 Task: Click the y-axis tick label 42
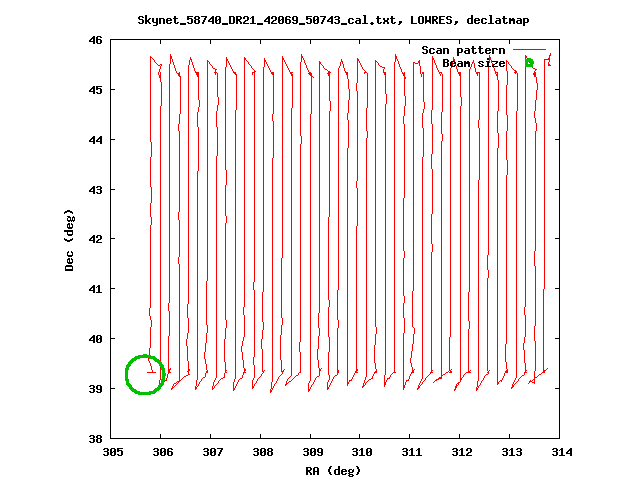pos(95,239)
